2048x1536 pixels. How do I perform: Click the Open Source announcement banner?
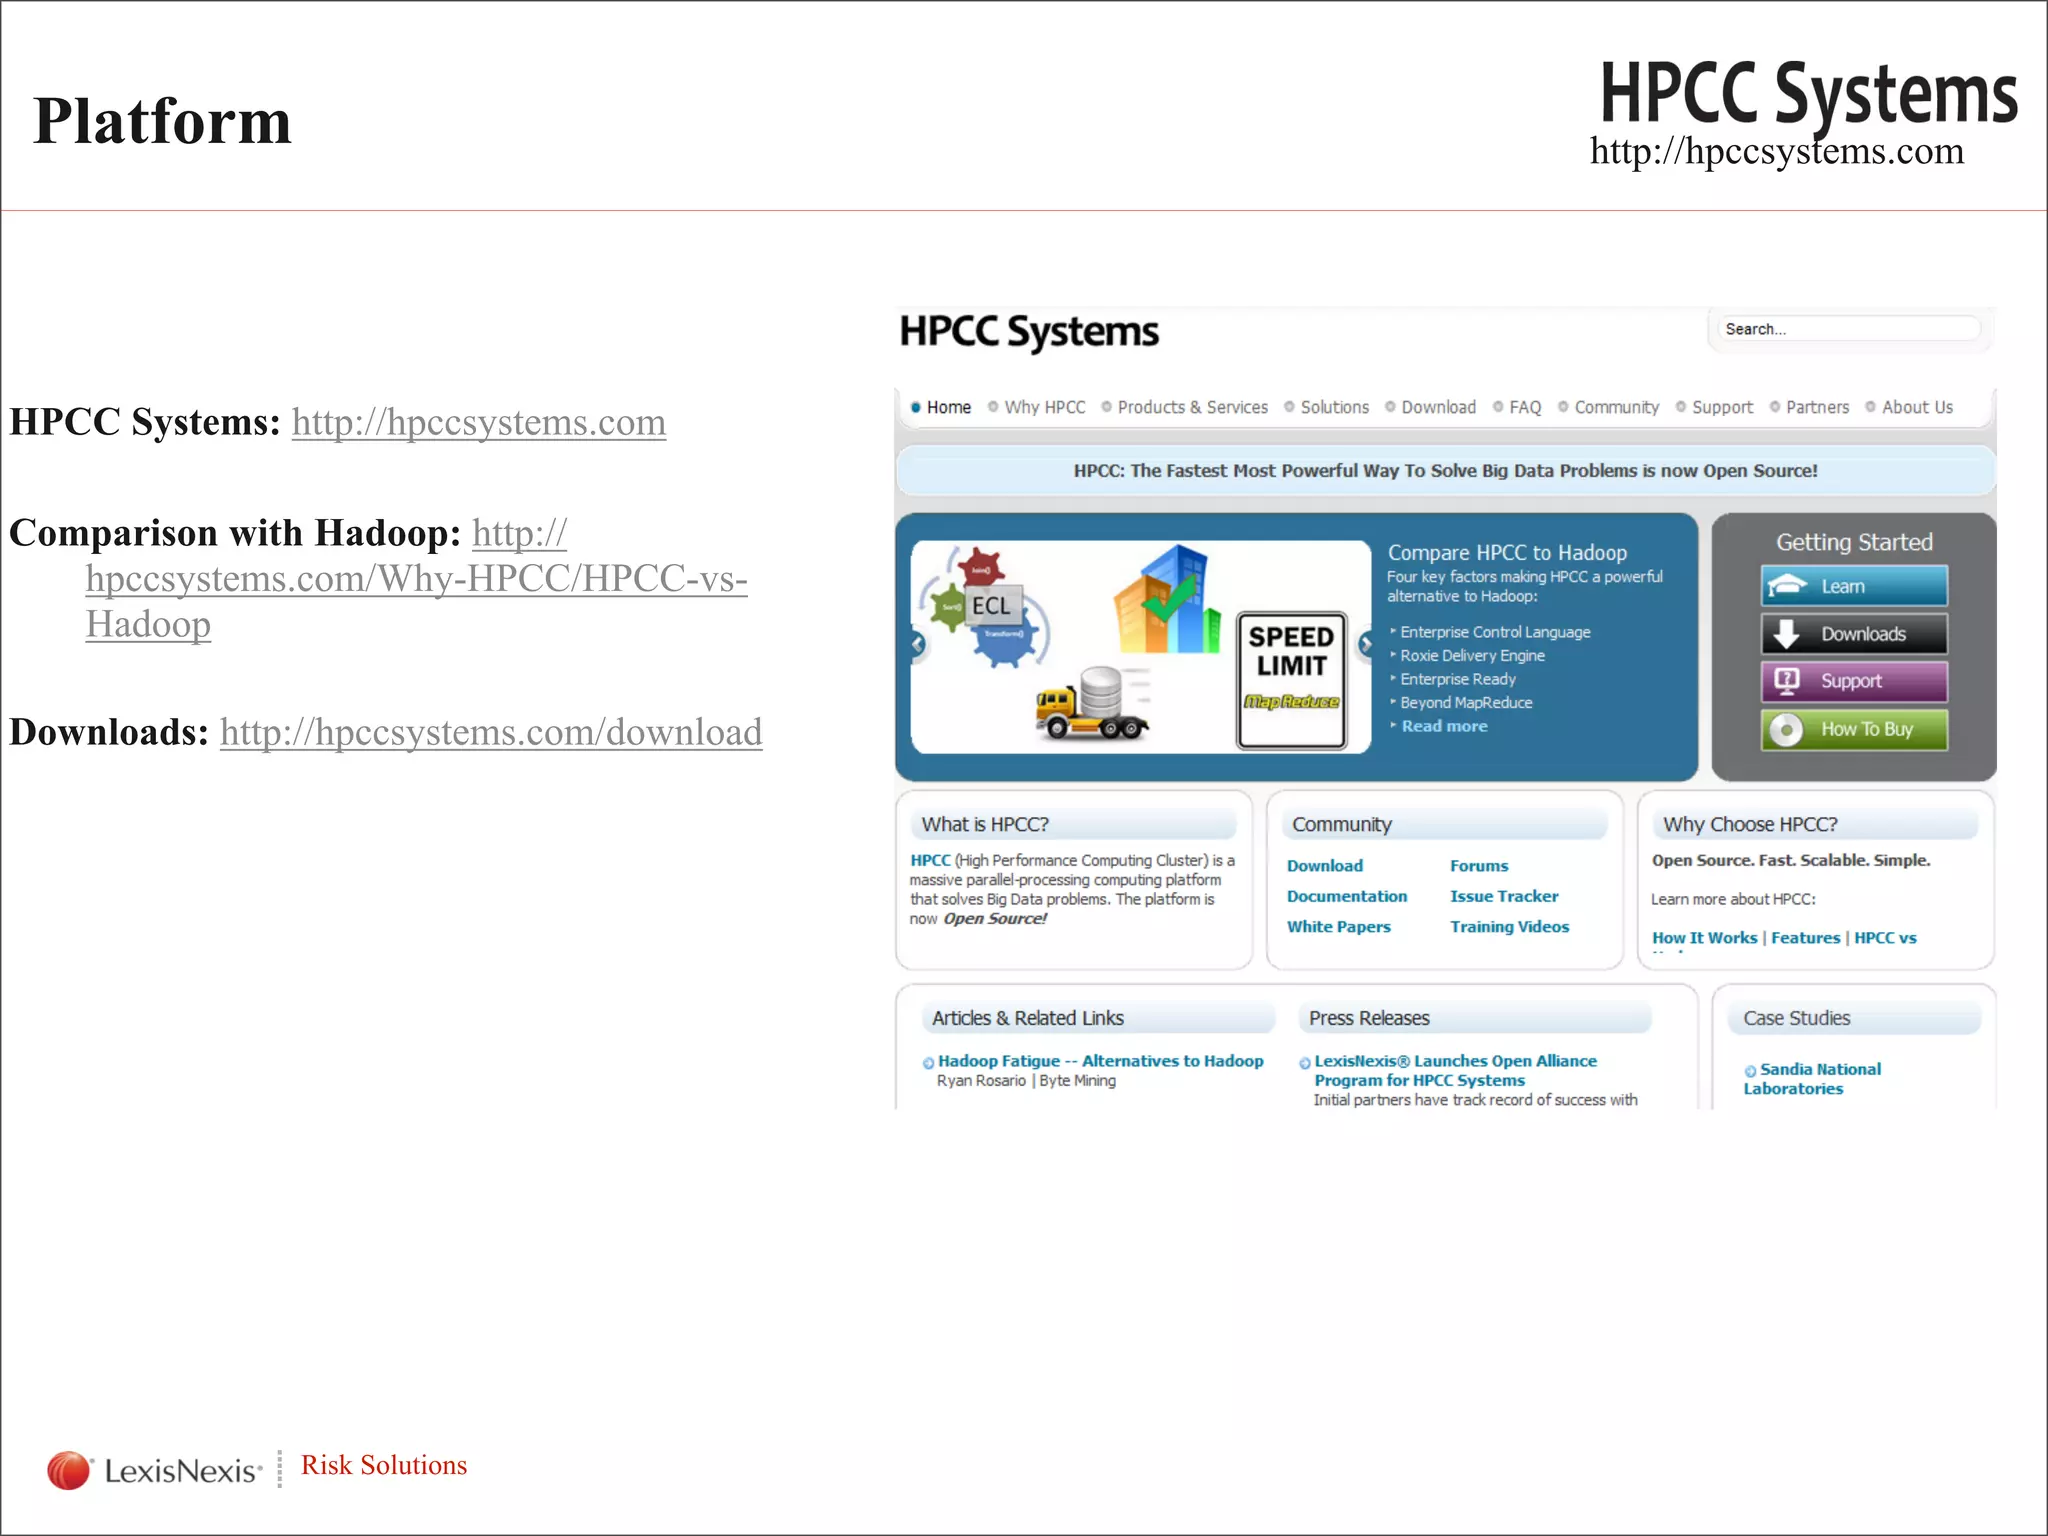tap(1445, 471)
